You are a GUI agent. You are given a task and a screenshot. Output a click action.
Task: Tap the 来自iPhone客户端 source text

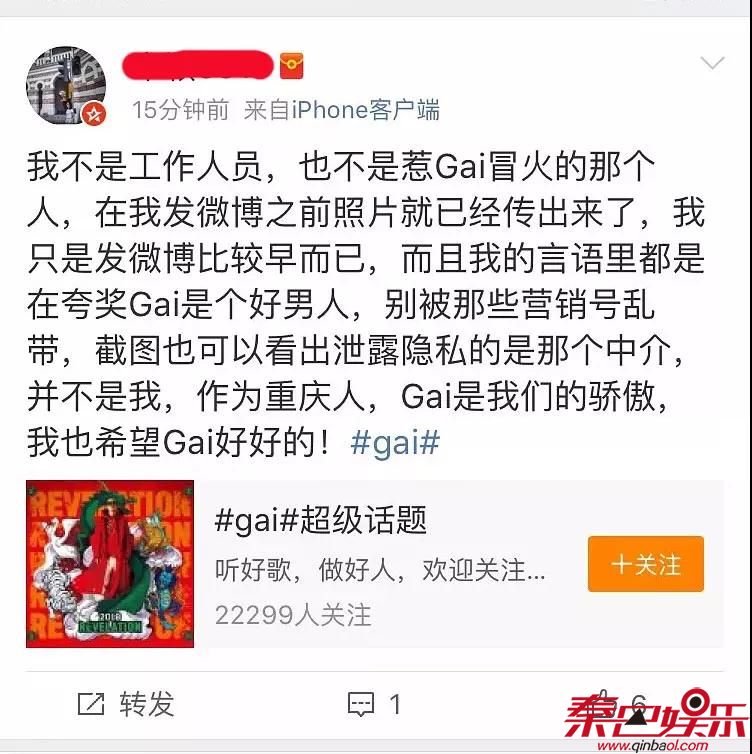pyautogui.click(x=342, y=110)
